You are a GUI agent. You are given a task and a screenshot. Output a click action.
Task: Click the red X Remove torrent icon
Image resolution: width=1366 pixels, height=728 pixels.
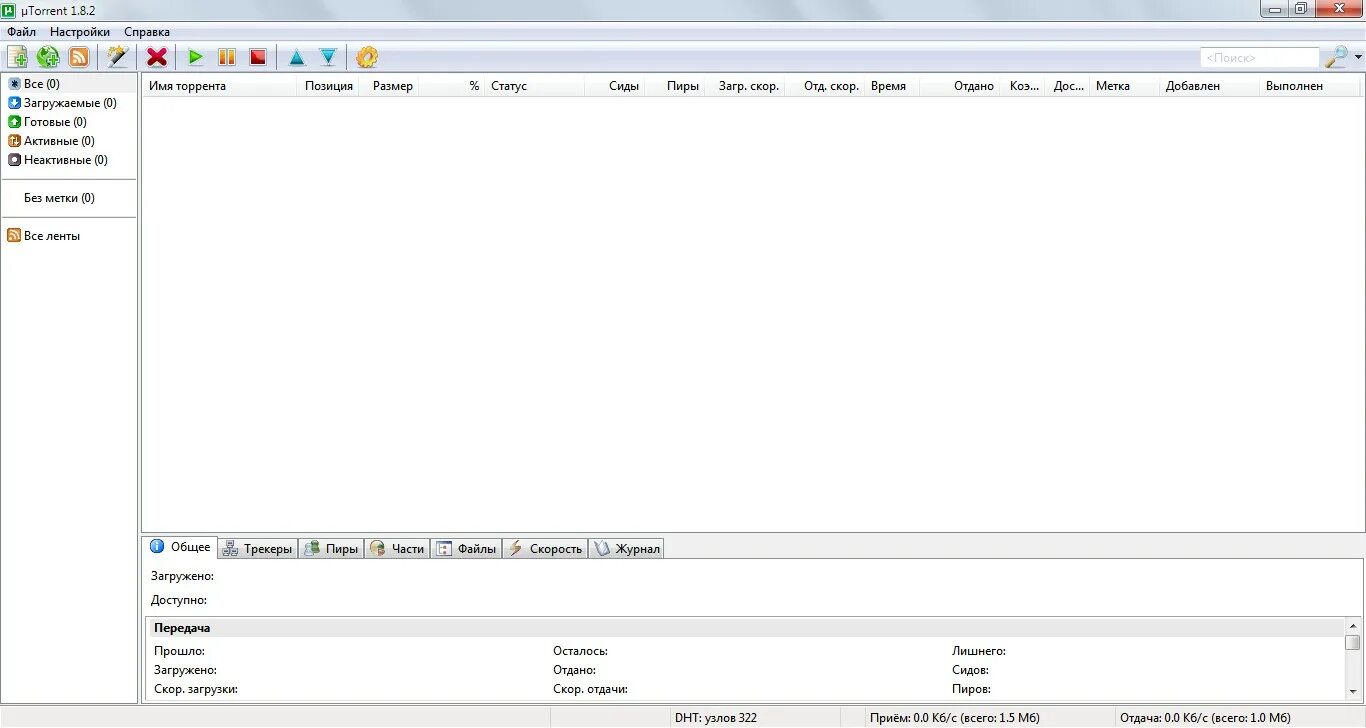(x=157, y=57)
